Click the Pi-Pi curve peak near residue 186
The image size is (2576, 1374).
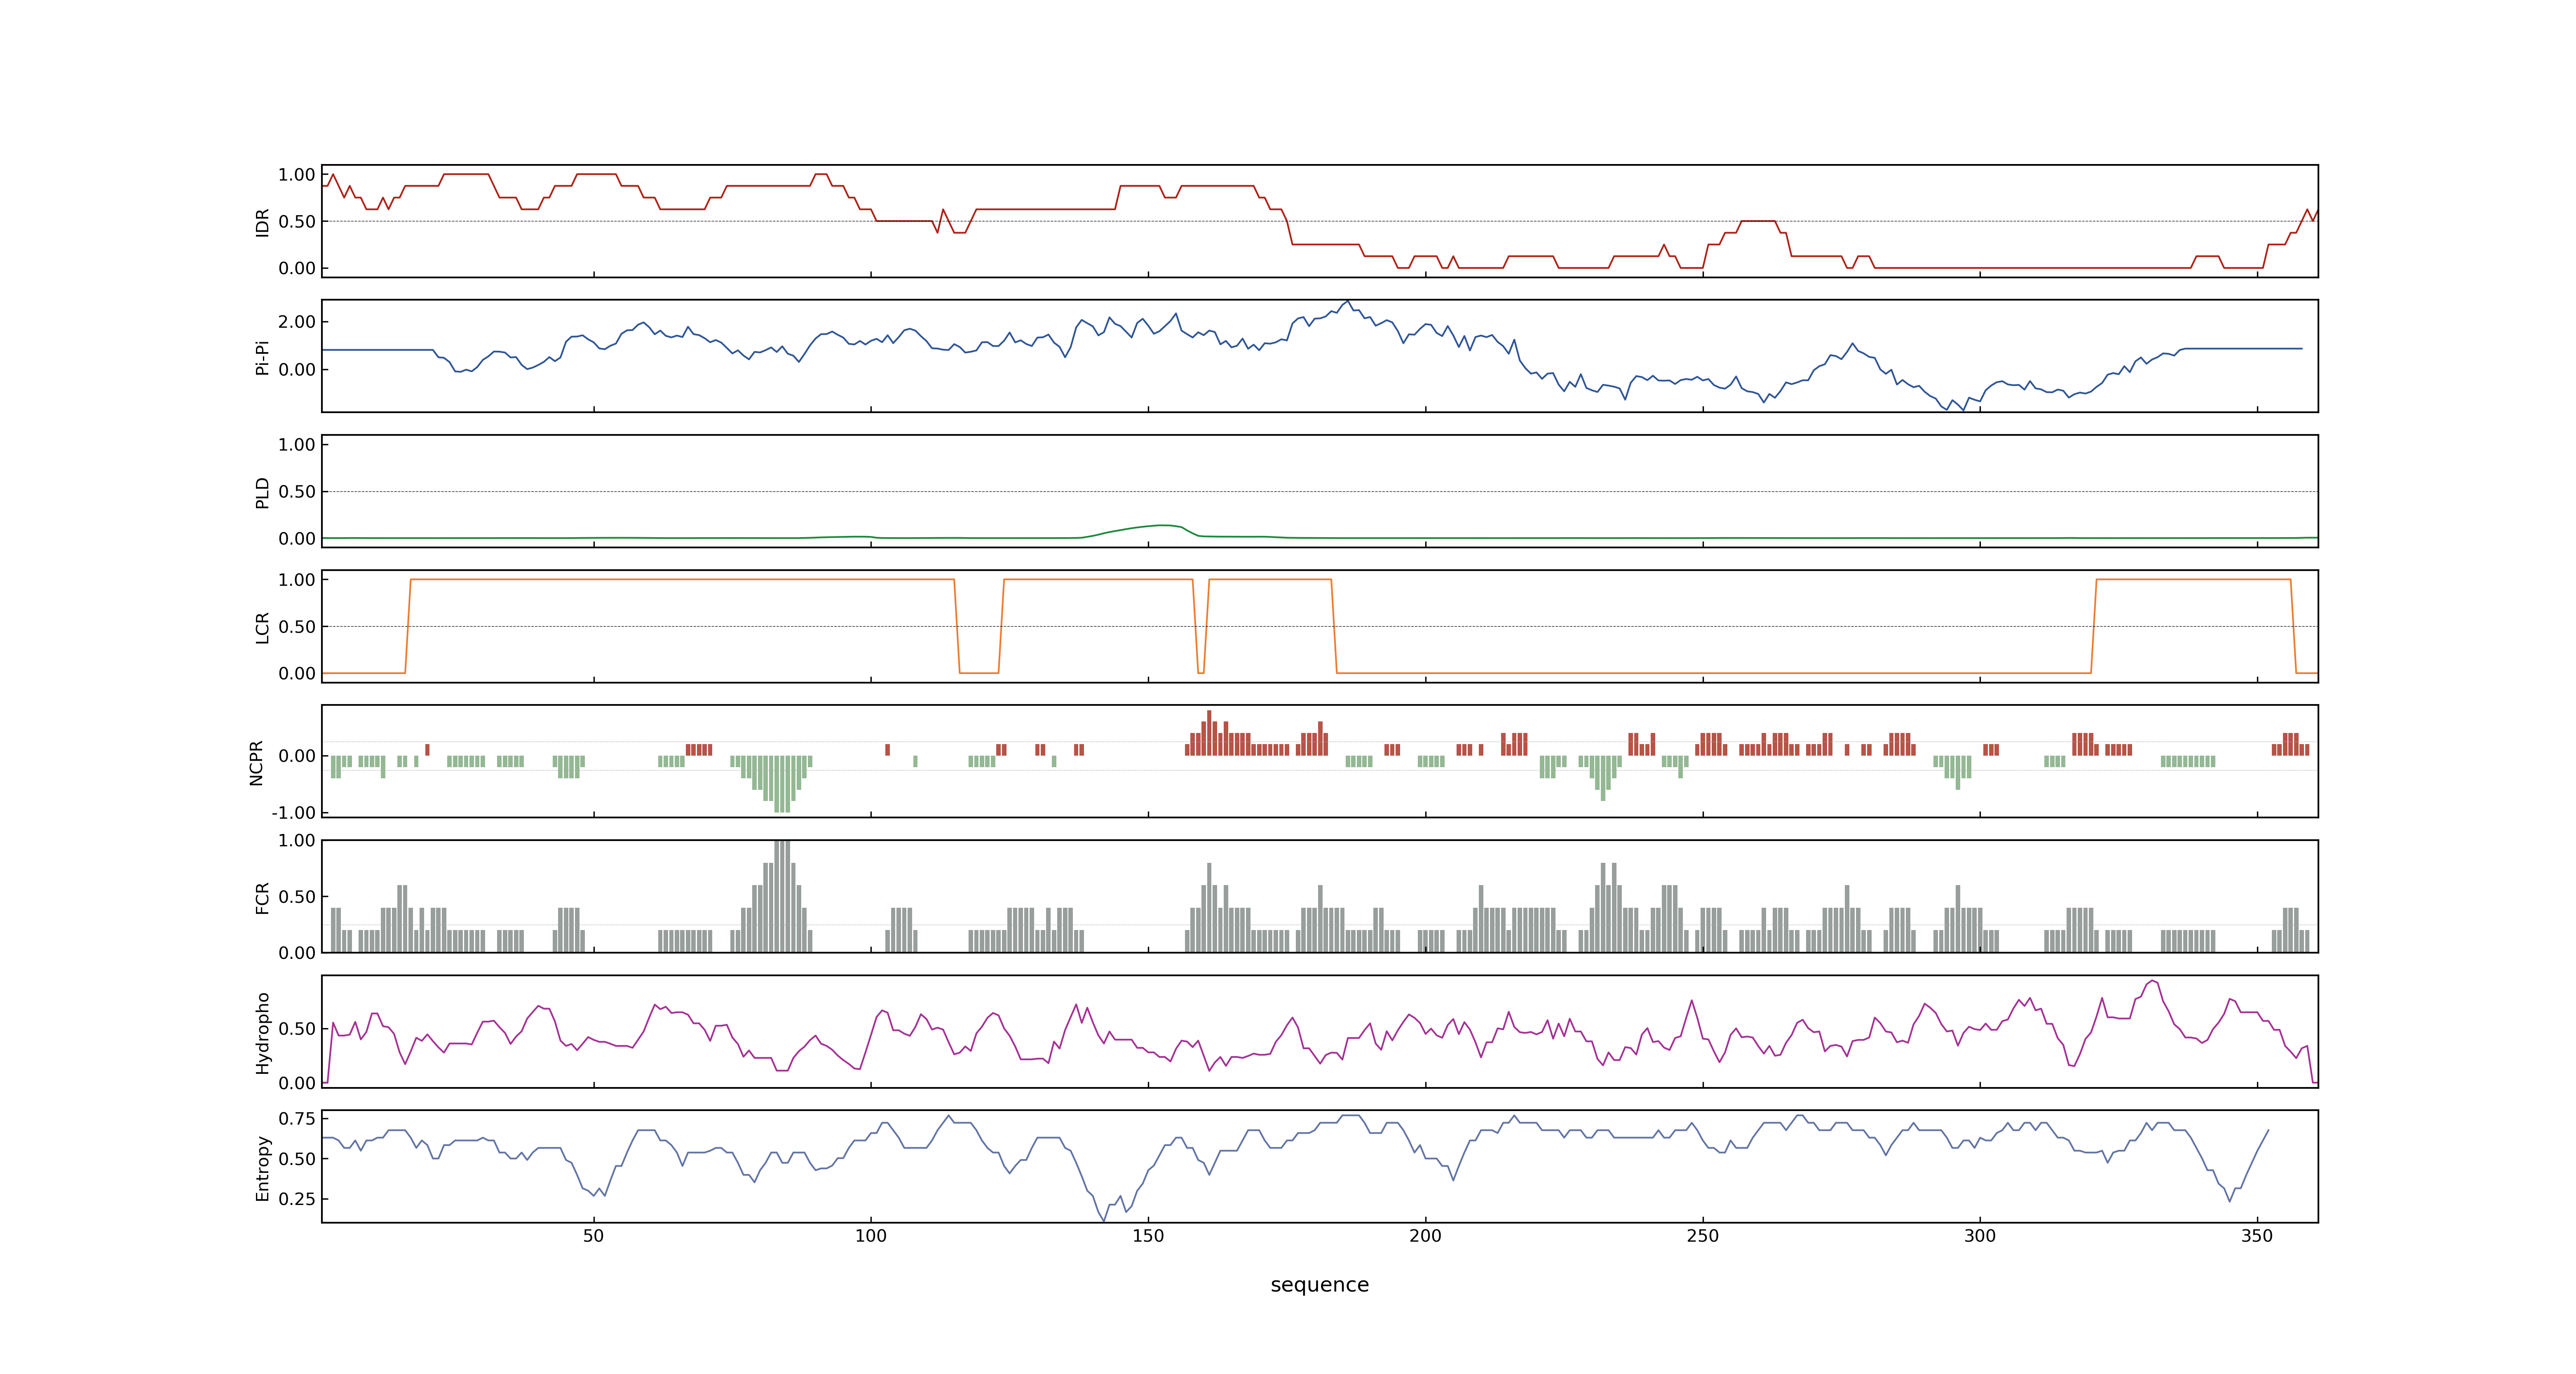coord(1348,302)
